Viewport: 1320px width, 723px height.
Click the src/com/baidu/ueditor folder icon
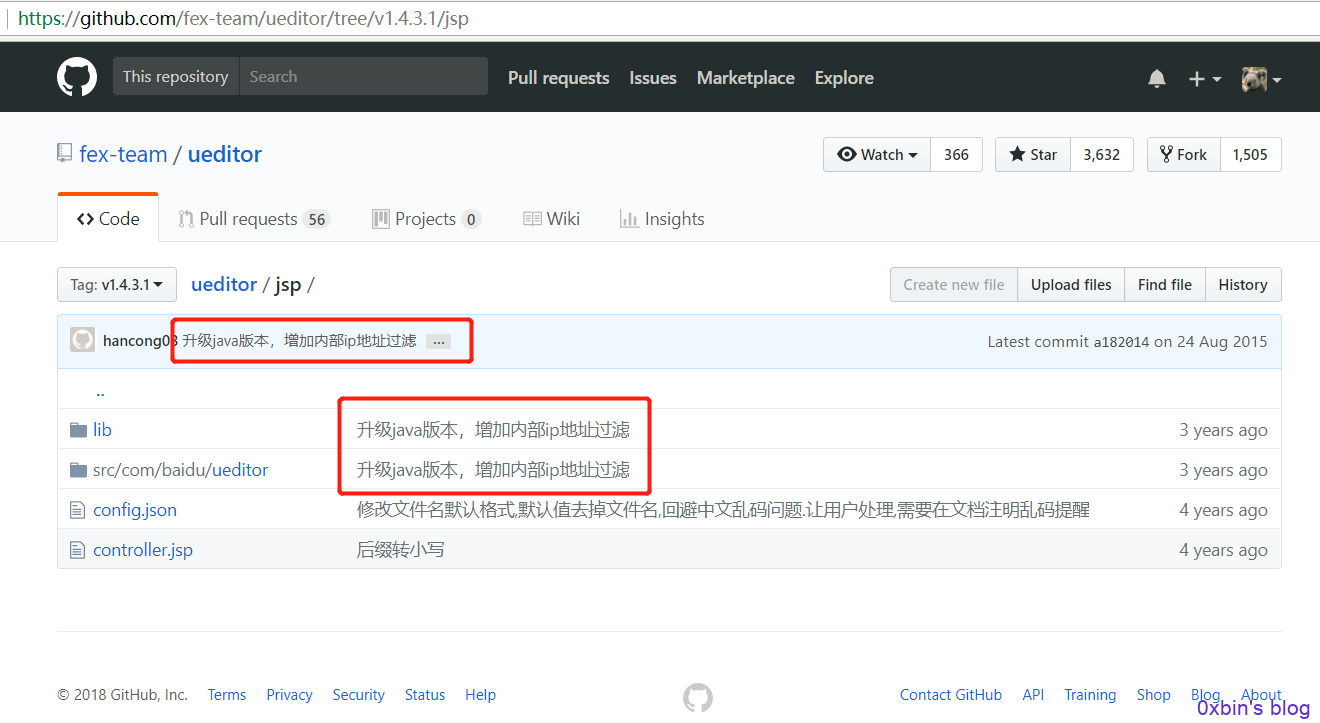[x=79, y=470]
